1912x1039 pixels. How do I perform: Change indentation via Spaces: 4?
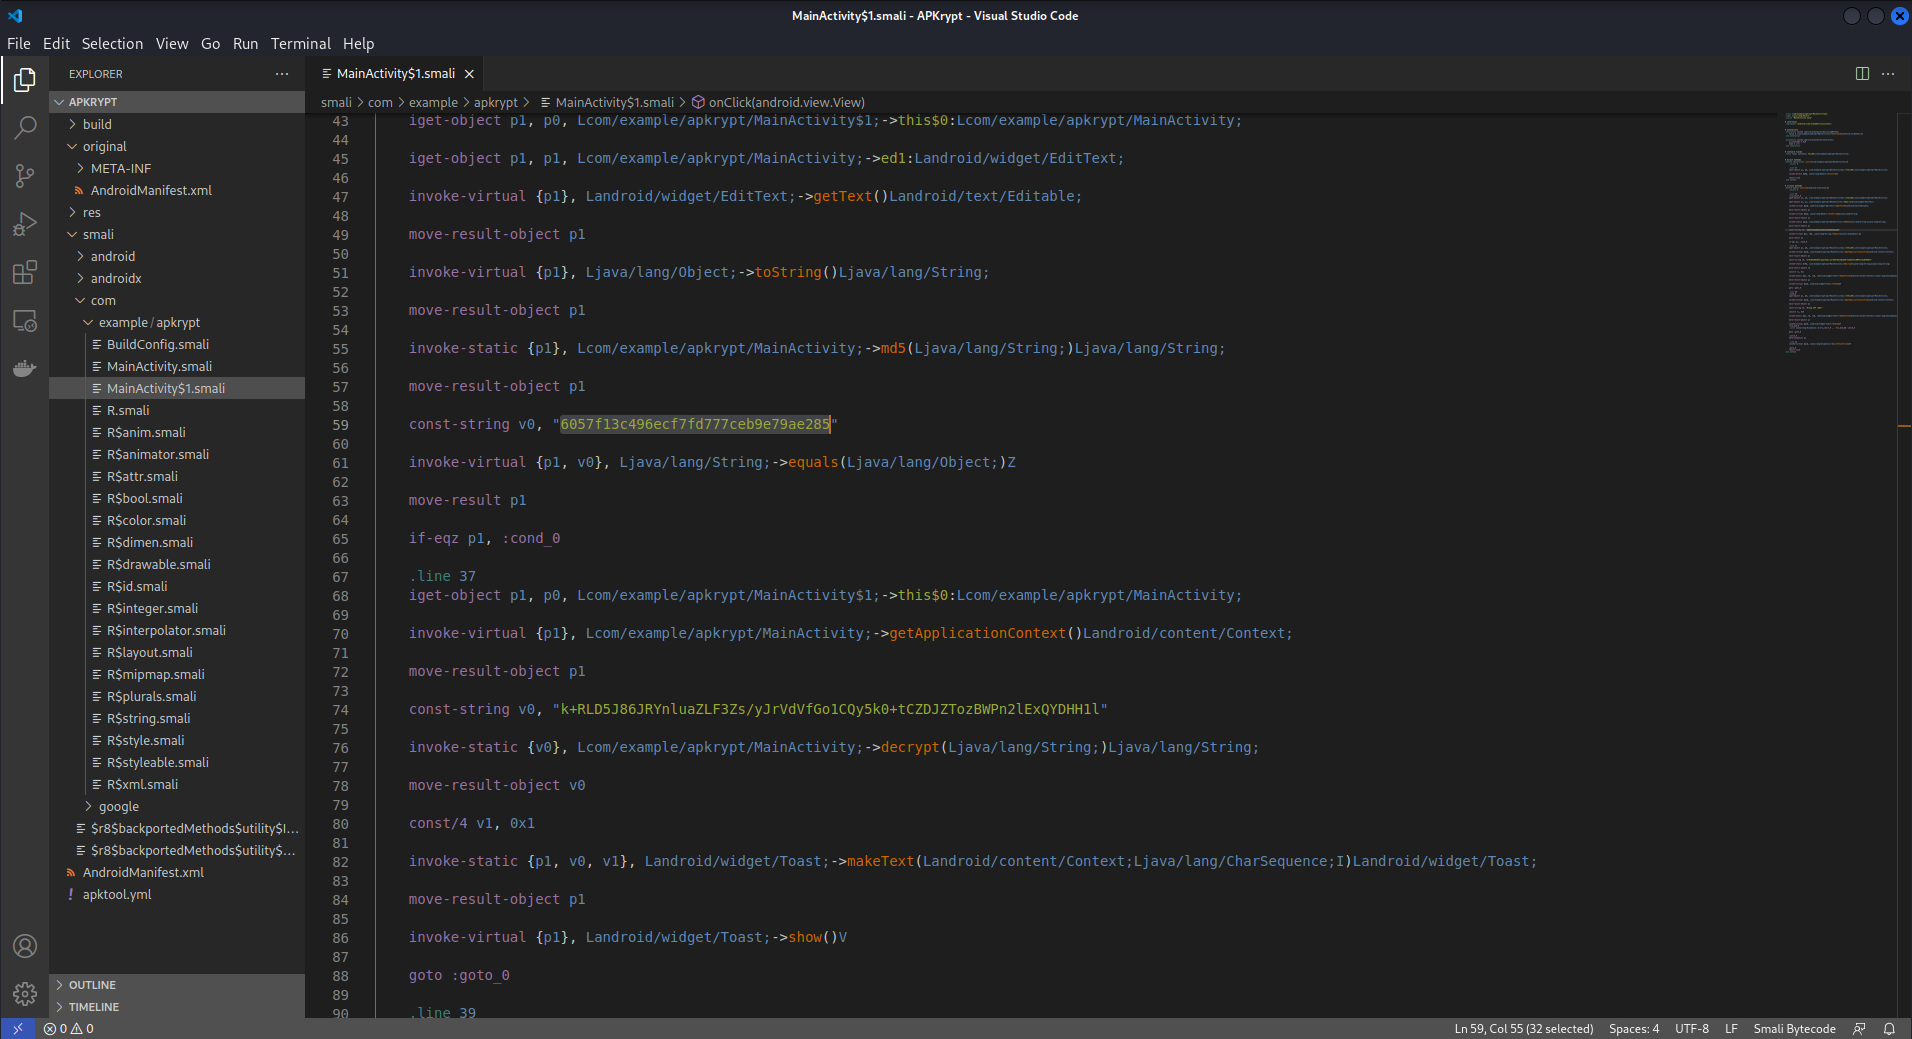[1634, 1029]
